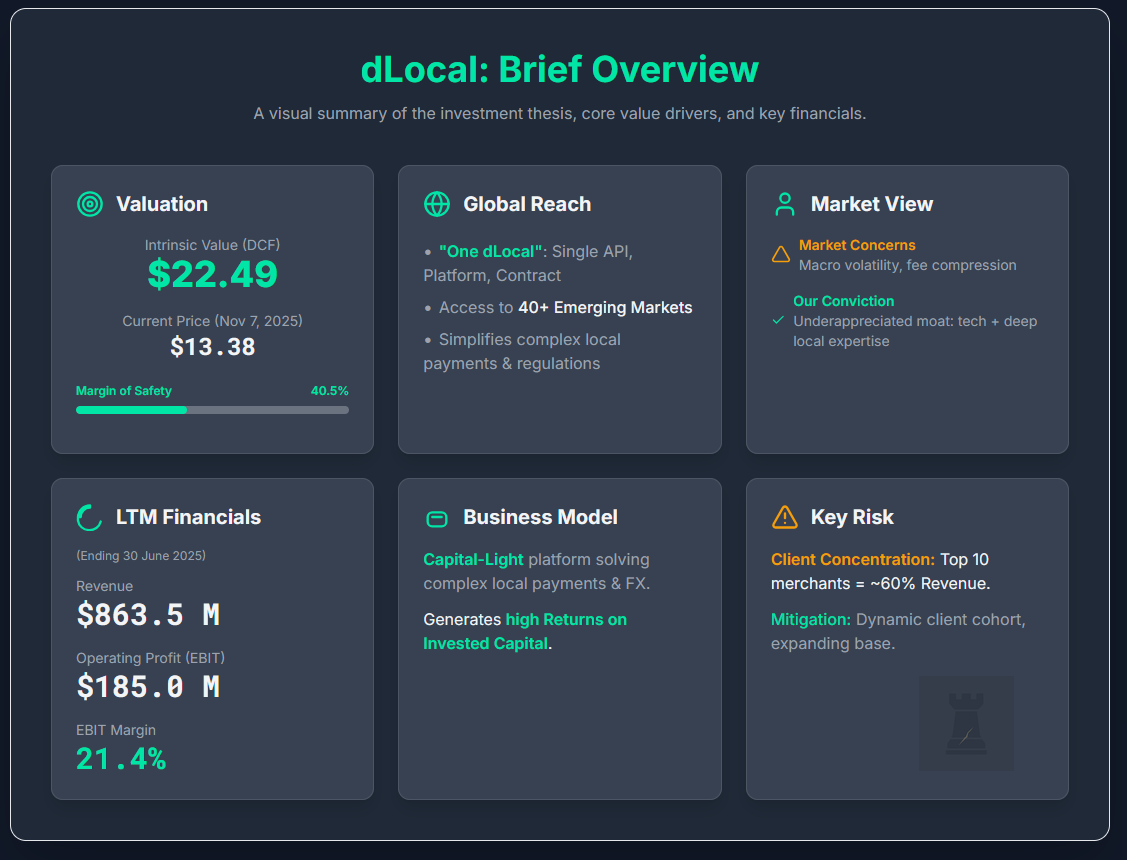
Task: Click the chess rook thumbnail in Key Risk
Action: pyautogui.click(x=967, y=723)
